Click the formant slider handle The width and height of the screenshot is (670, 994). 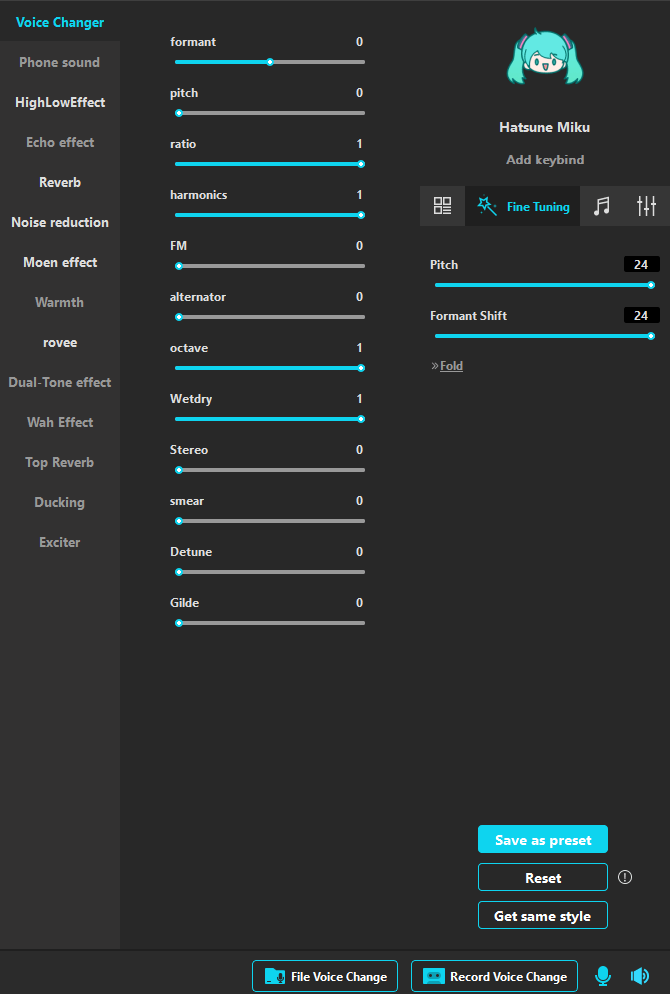(x=270, y=62)
